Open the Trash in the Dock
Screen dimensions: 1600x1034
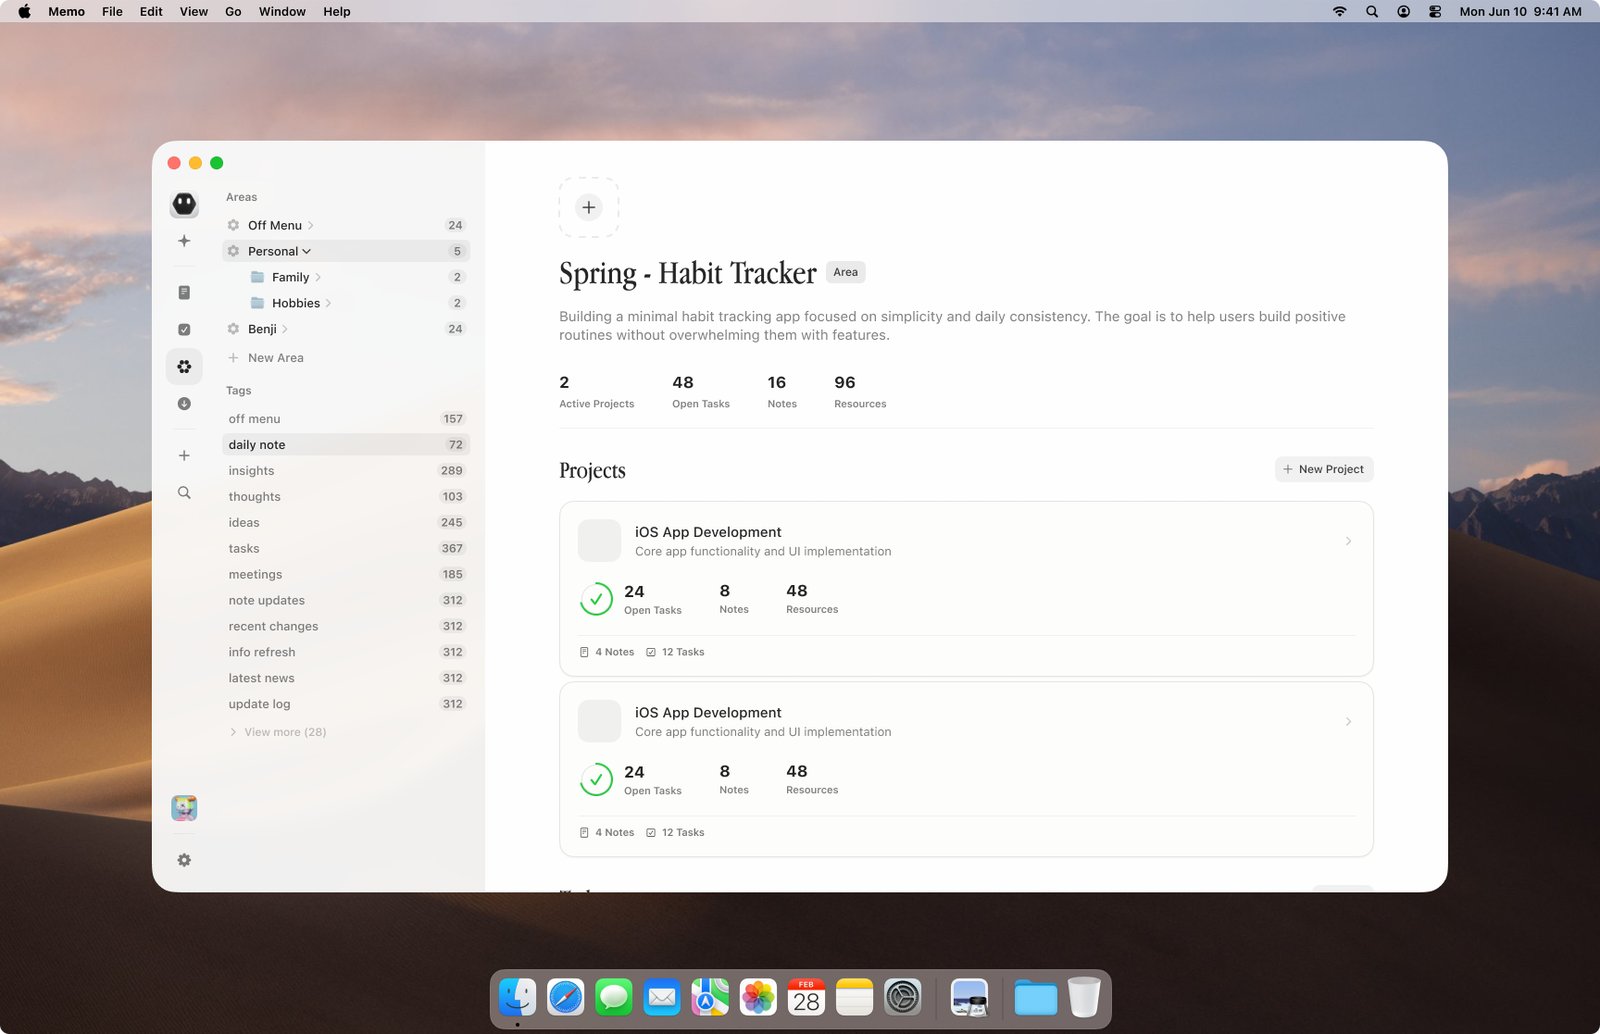point(1084,997)
